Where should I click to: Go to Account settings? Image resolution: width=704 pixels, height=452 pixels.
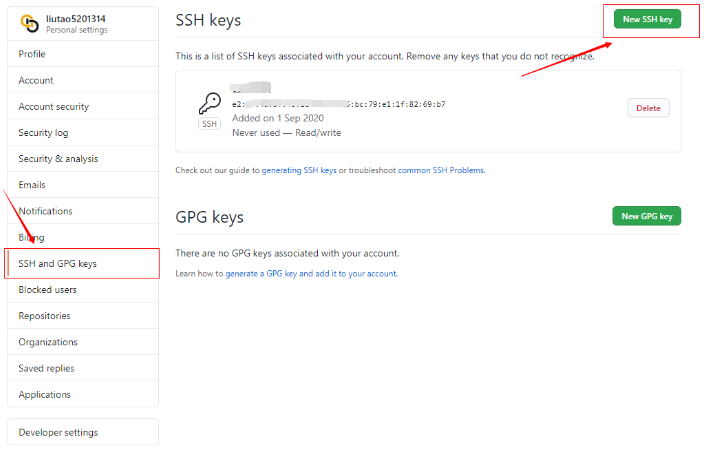pyautogui.click(x=36, y=80)
